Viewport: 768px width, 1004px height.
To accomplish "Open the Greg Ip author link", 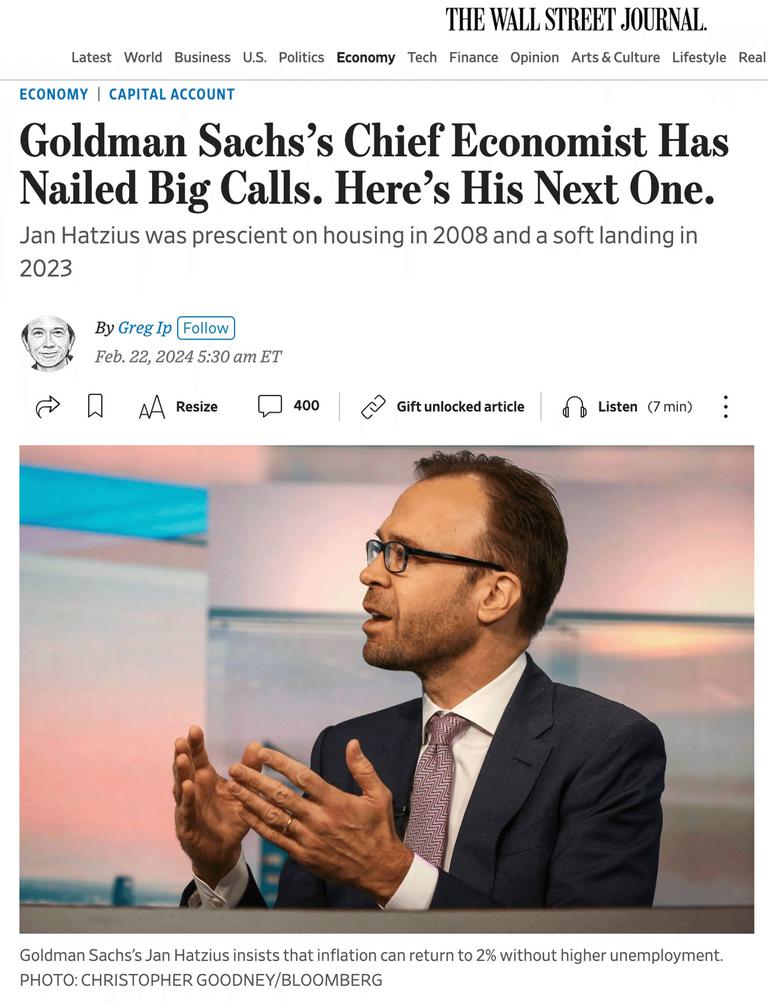I will 145,328.
